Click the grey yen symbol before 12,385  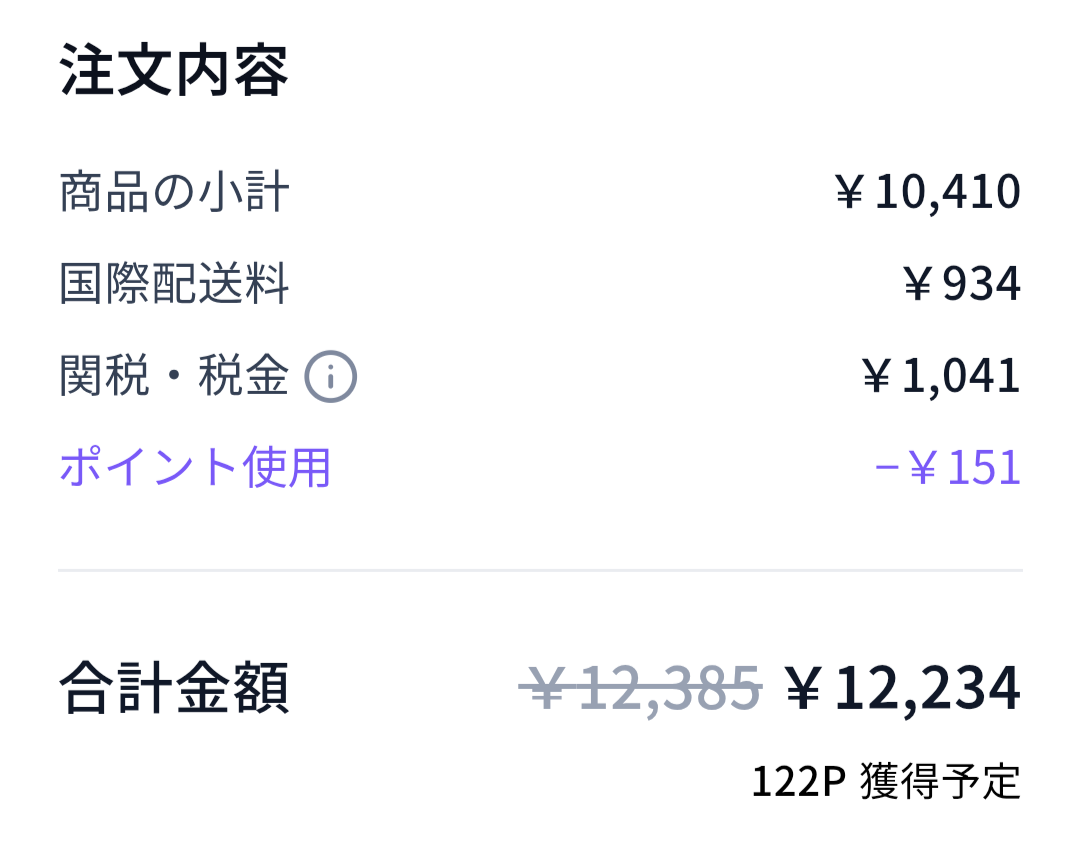tap(547, 688)
